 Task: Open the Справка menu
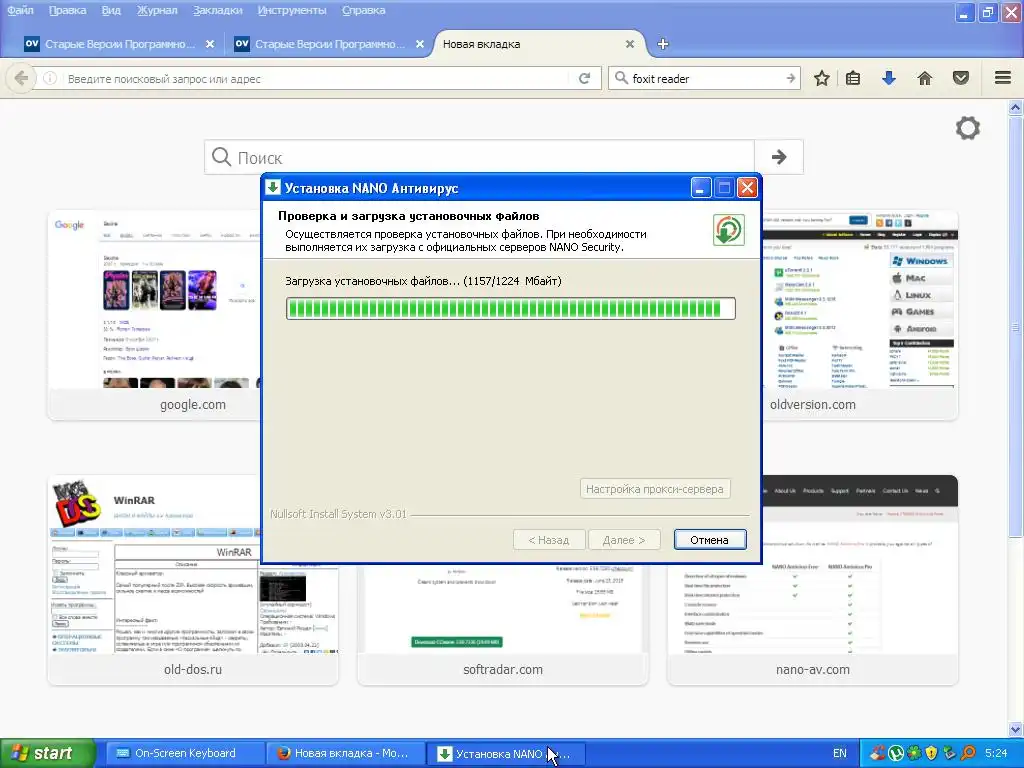pos(363,10)
